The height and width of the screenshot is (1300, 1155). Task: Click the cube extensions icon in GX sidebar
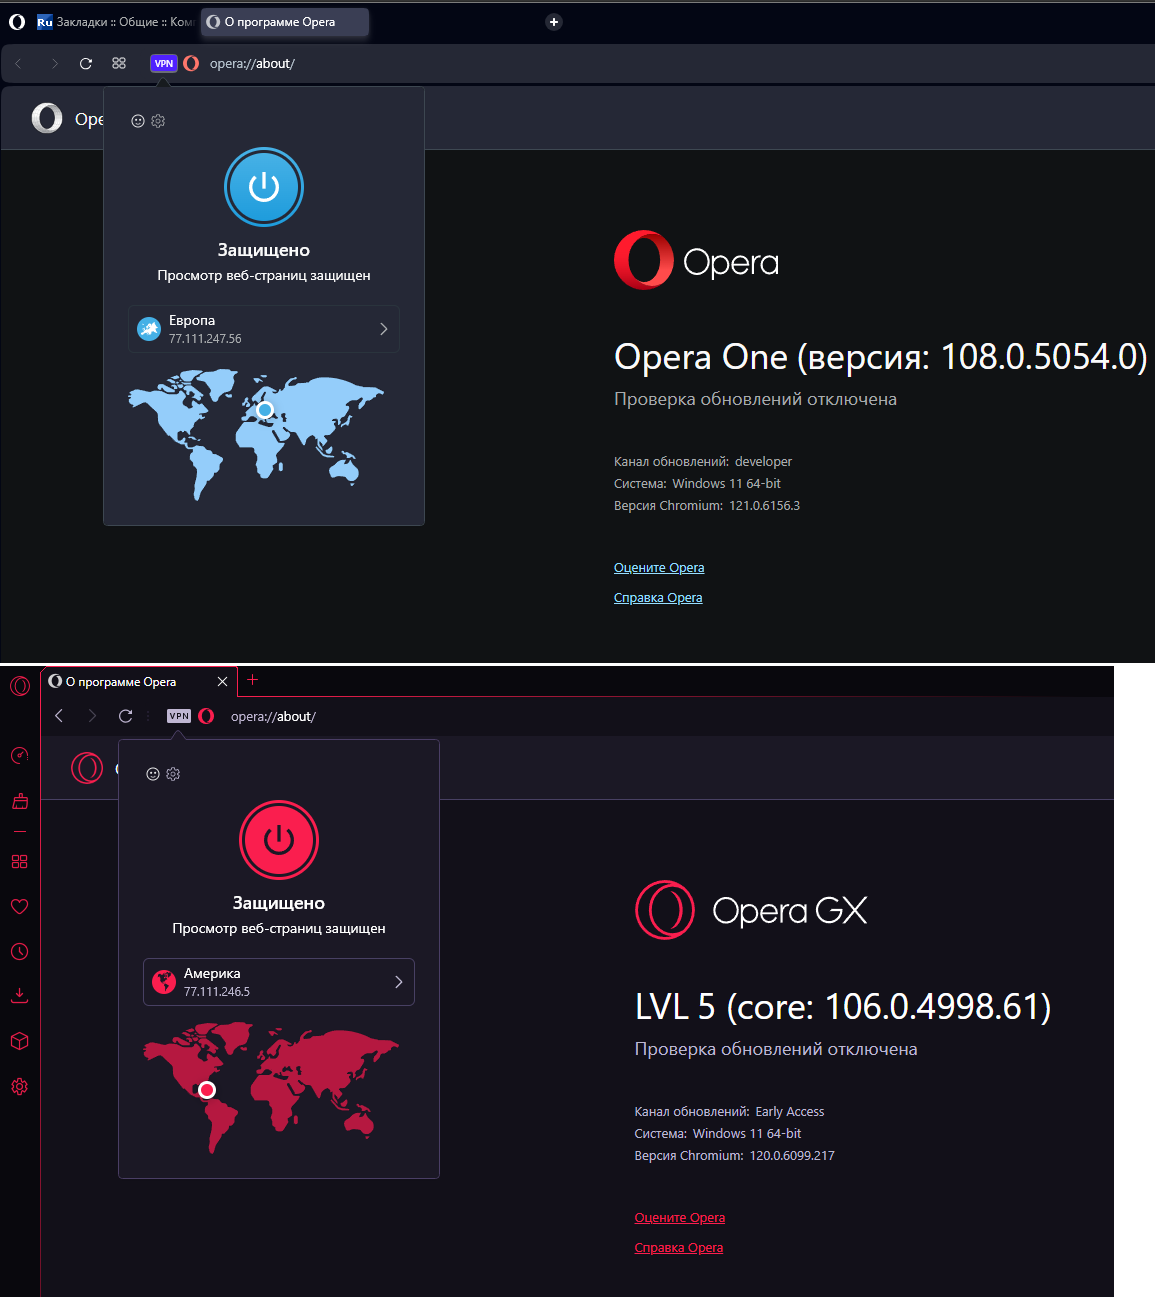(19, 1041)
